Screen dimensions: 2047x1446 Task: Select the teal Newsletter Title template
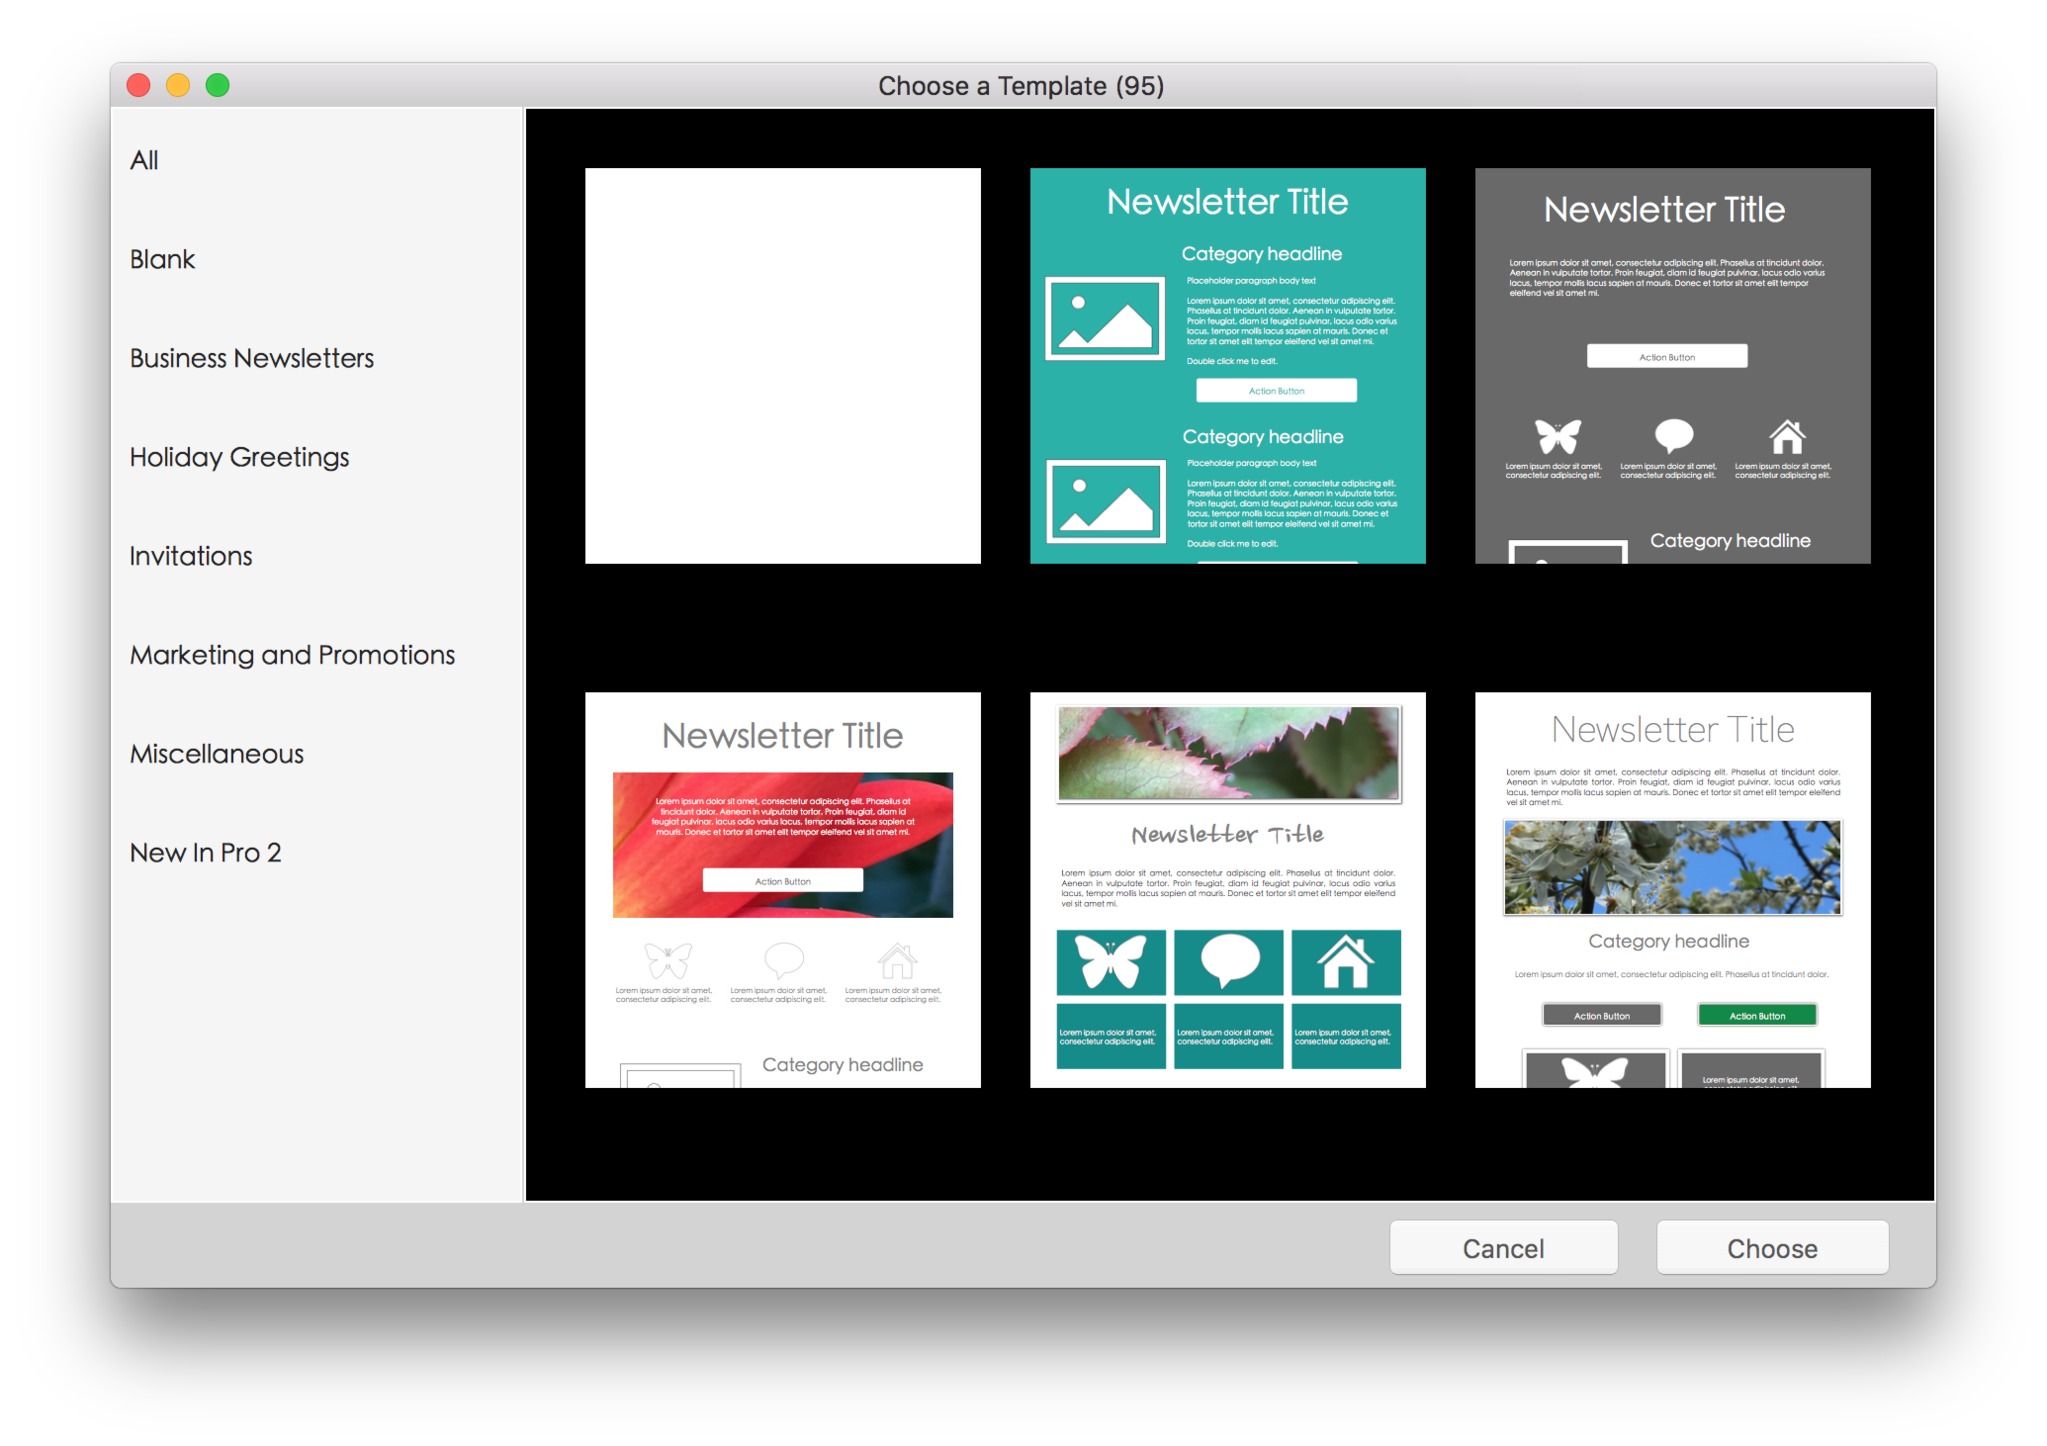(1227, 365)
